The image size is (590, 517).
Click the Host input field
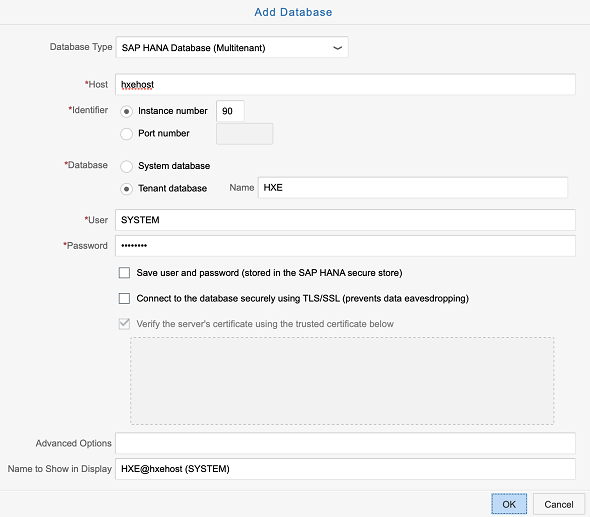(x=345, y=84)
